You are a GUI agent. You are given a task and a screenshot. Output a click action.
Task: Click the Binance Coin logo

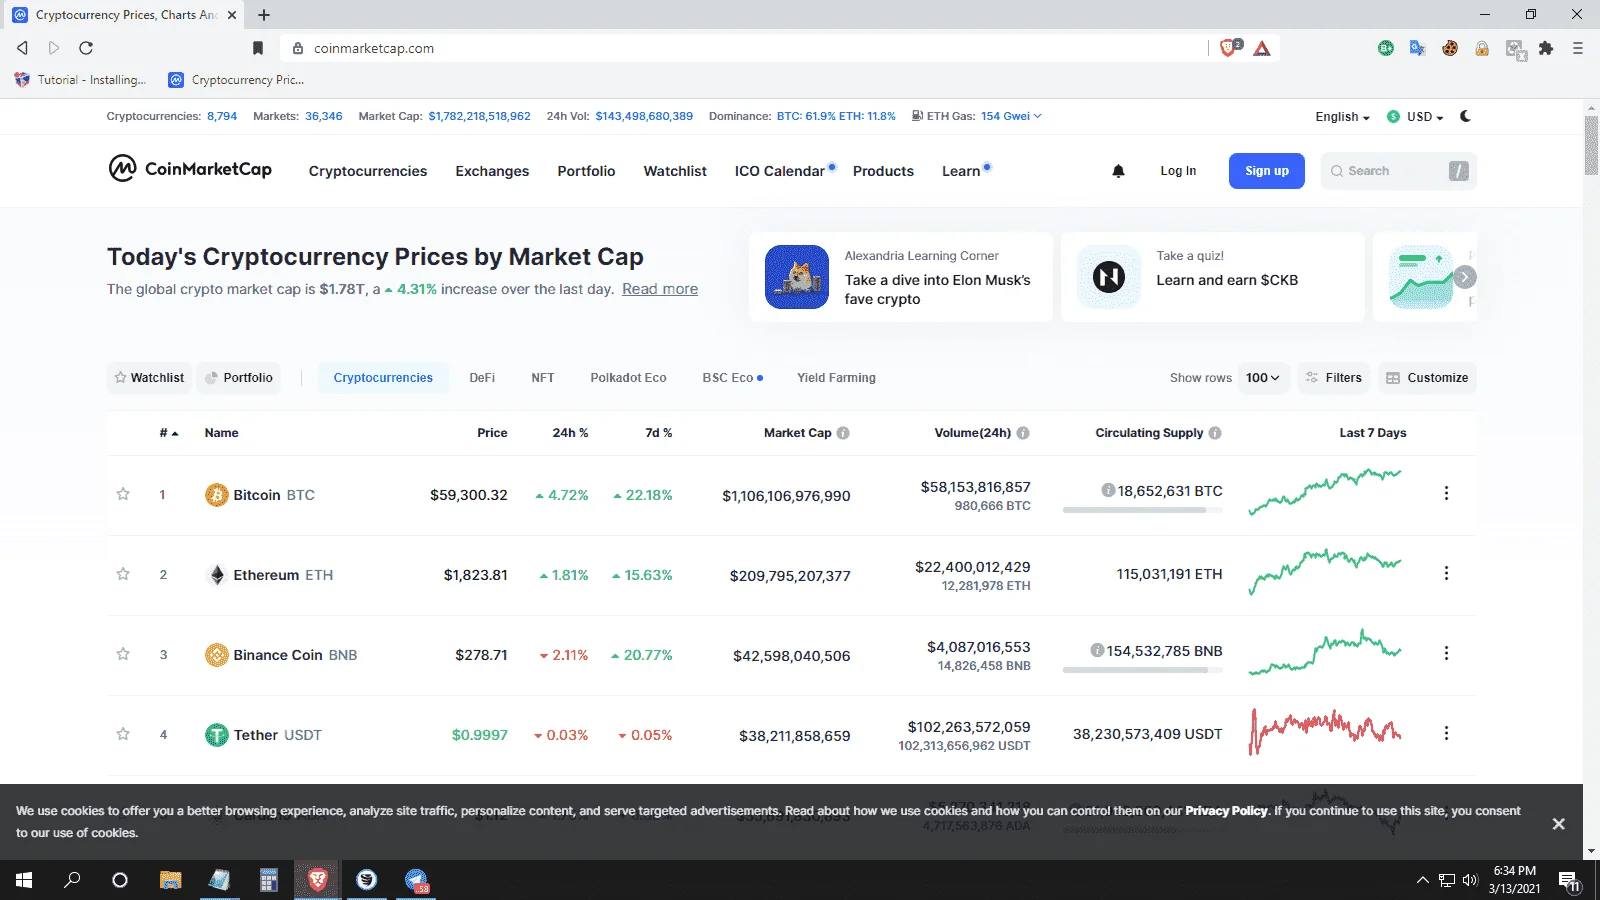click(216, 655)
